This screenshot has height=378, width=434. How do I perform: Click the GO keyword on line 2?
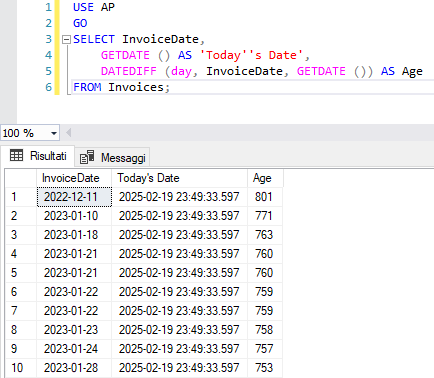(80, 23)
